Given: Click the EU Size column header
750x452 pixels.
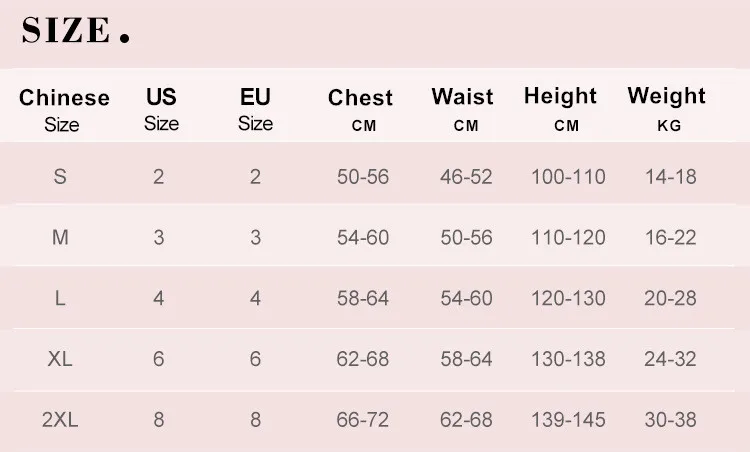Looking at the screenshot, I should 255,110.
